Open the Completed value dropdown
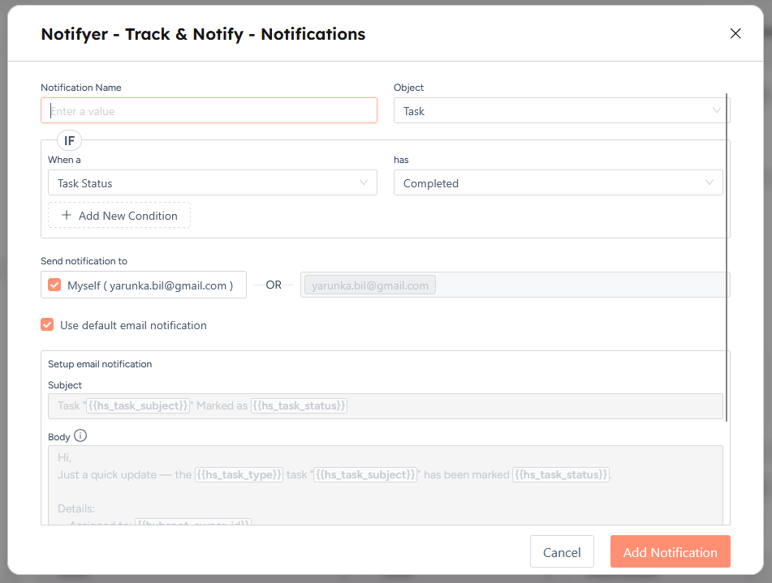The image size is (772, 583). point(558,183)
